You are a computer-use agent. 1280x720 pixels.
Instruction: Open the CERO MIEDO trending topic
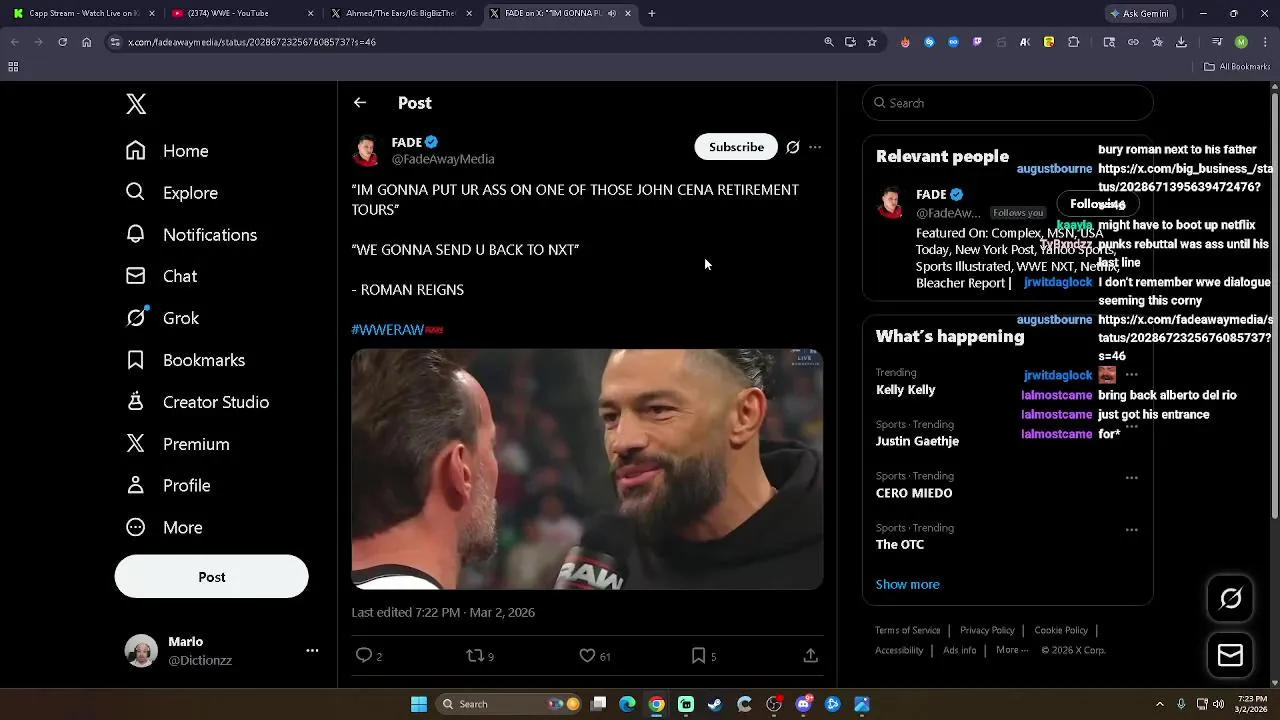click(x=914, y=493)
